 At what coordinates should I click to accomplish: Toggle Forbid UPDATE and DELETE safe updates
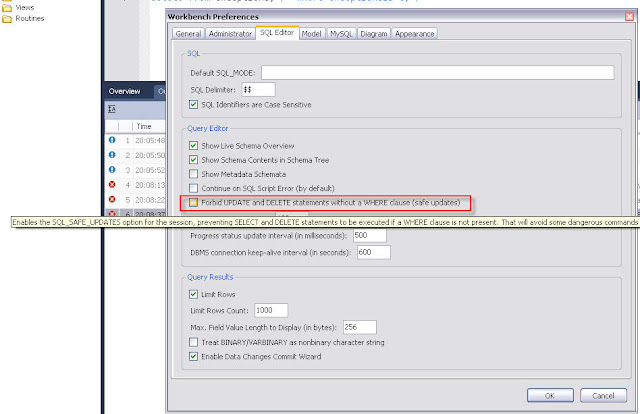pos(193,202)
